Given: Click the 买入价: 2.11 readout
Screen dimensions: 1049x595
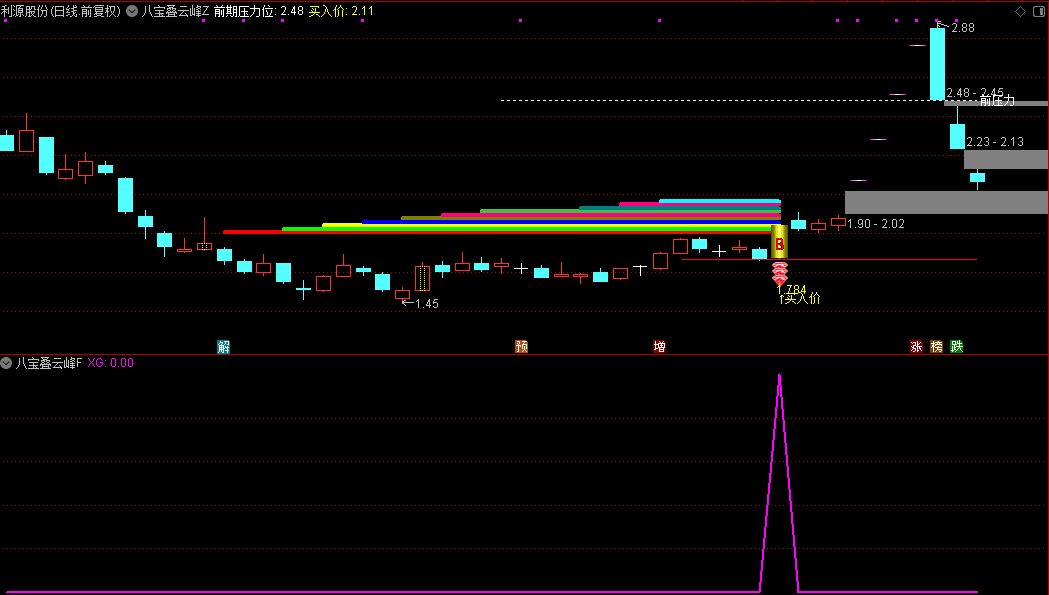Looking at the screenshot, I should [x=341, y=11].
